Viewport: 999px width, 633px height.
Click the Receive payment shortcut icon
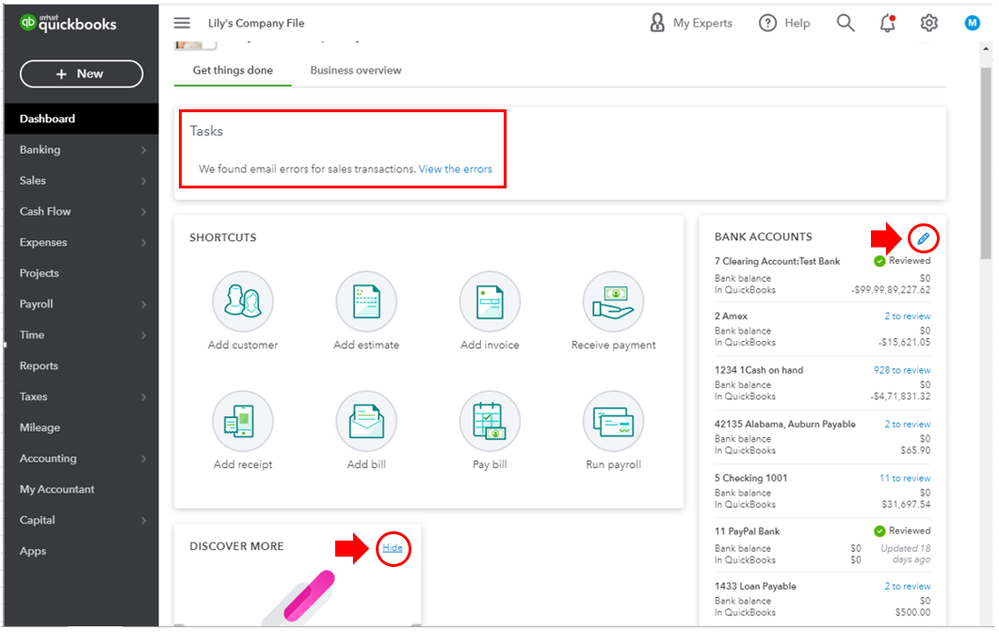point(614,301)
